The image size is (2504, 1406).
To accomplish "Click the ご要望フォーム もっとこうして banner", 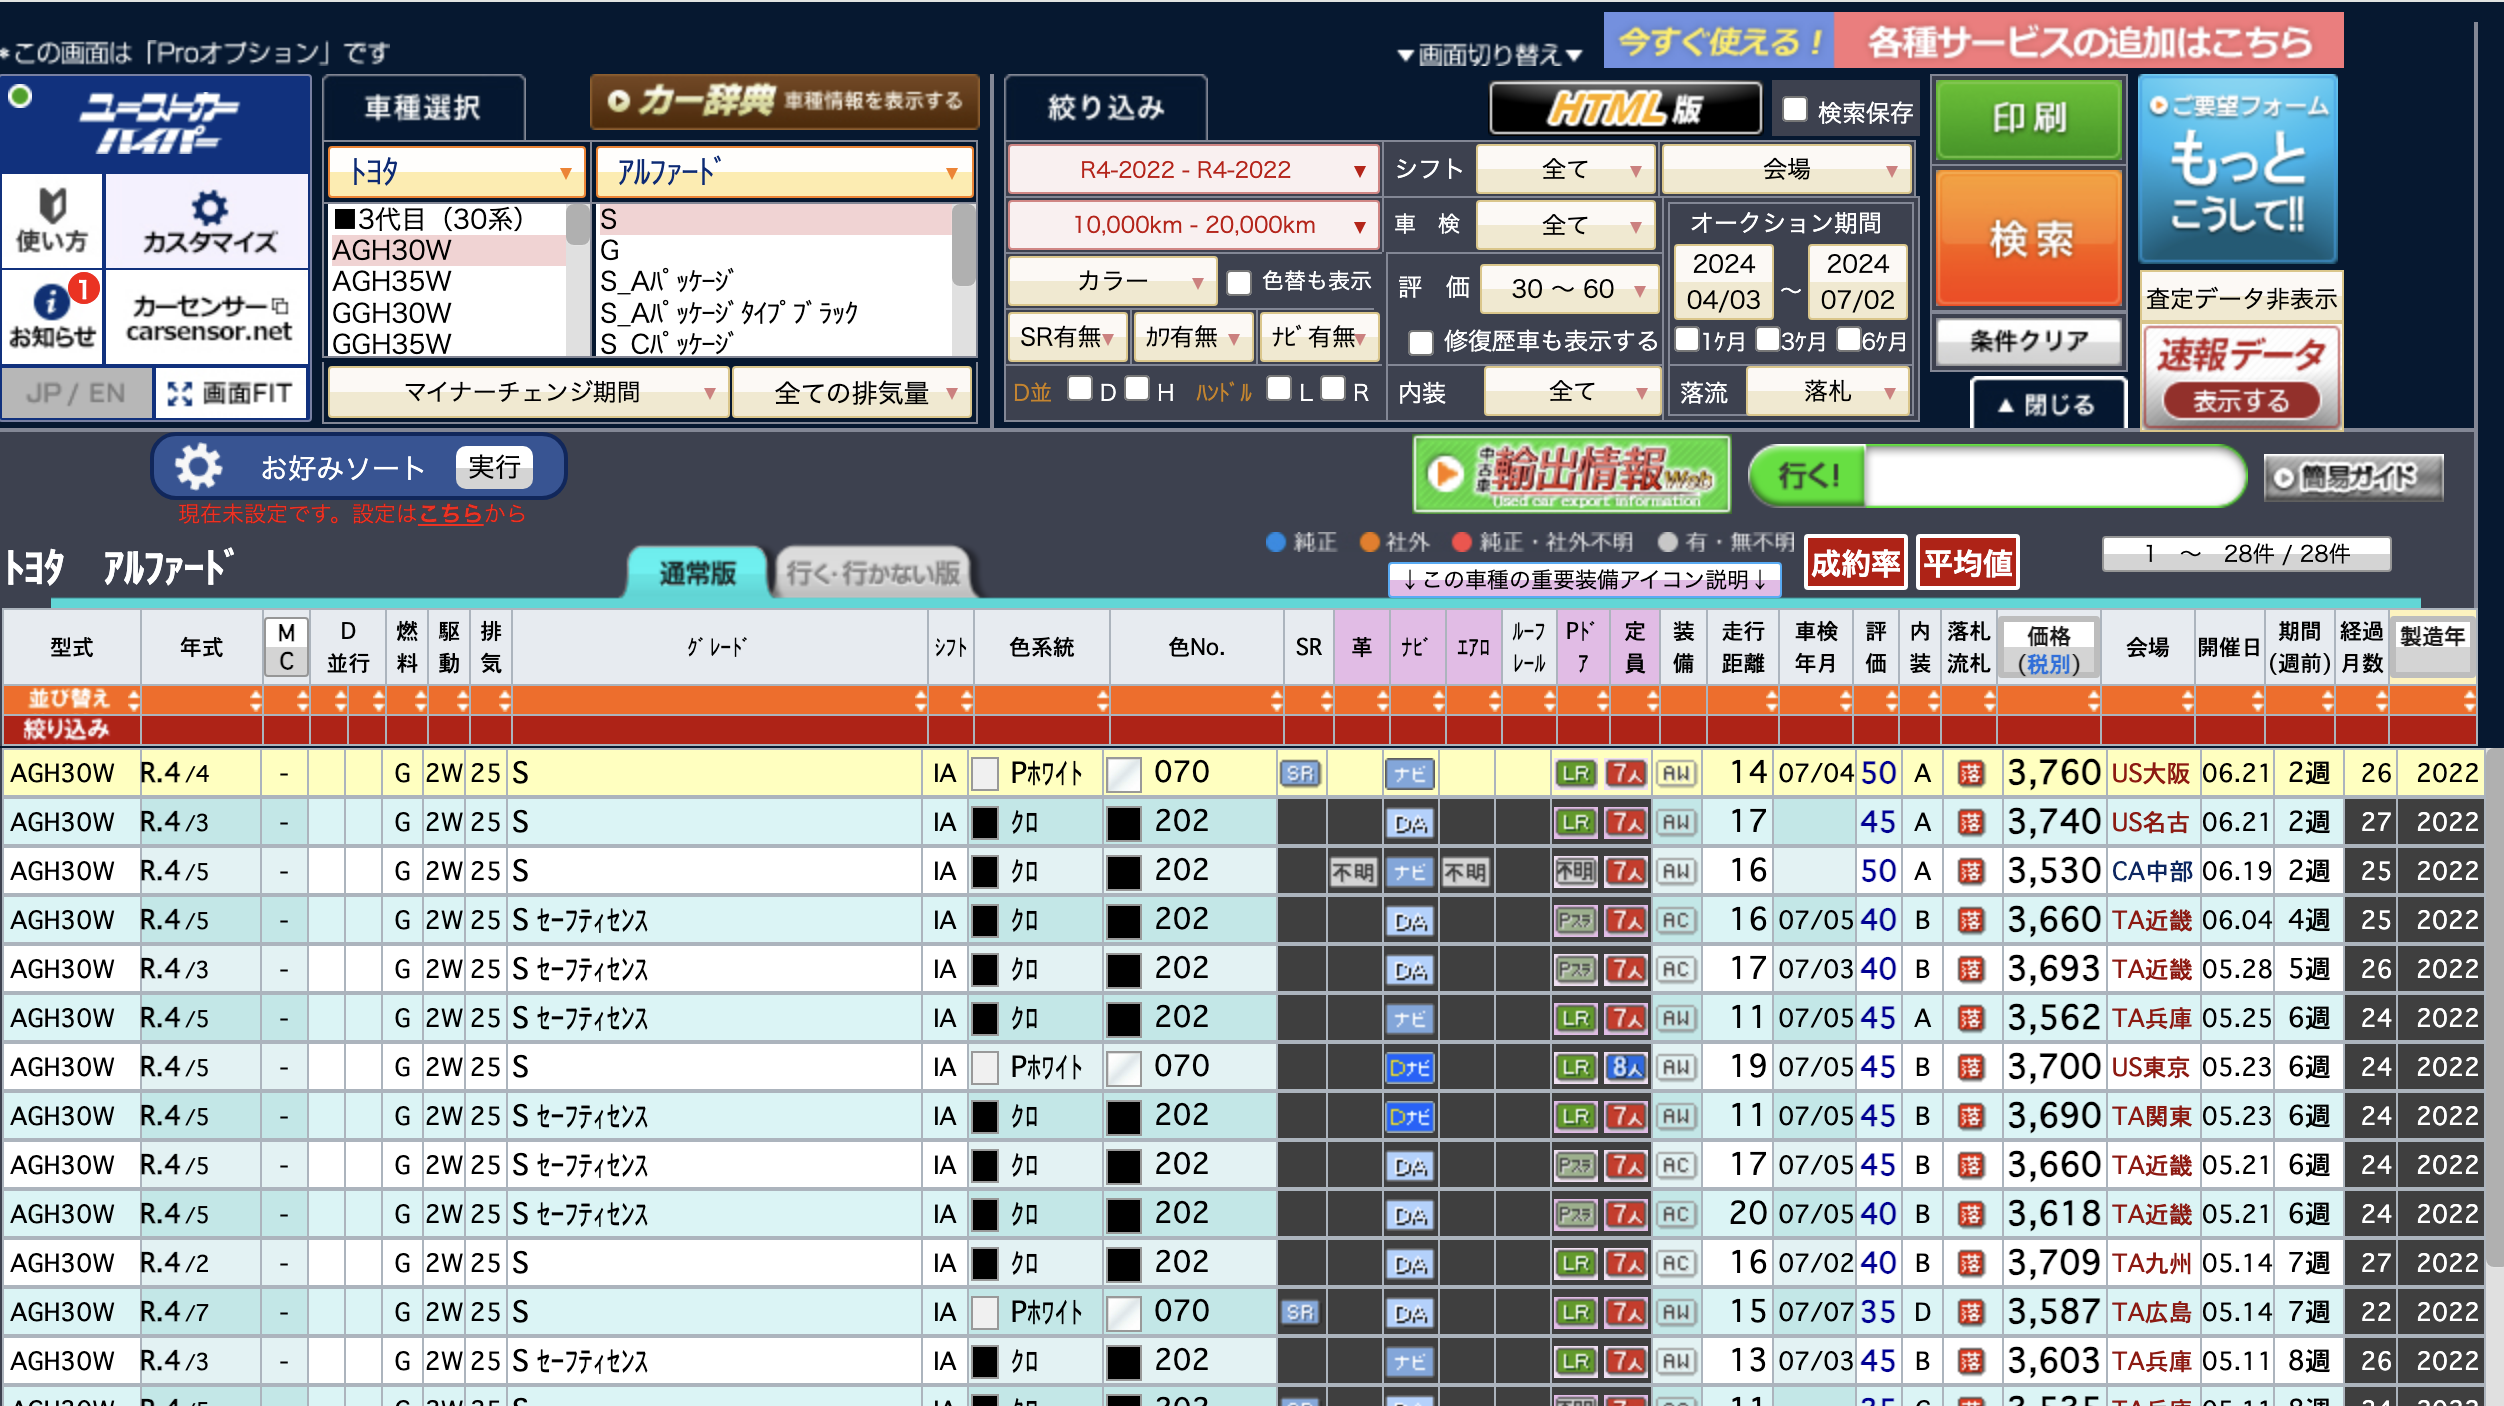I will pos(2238,168).
